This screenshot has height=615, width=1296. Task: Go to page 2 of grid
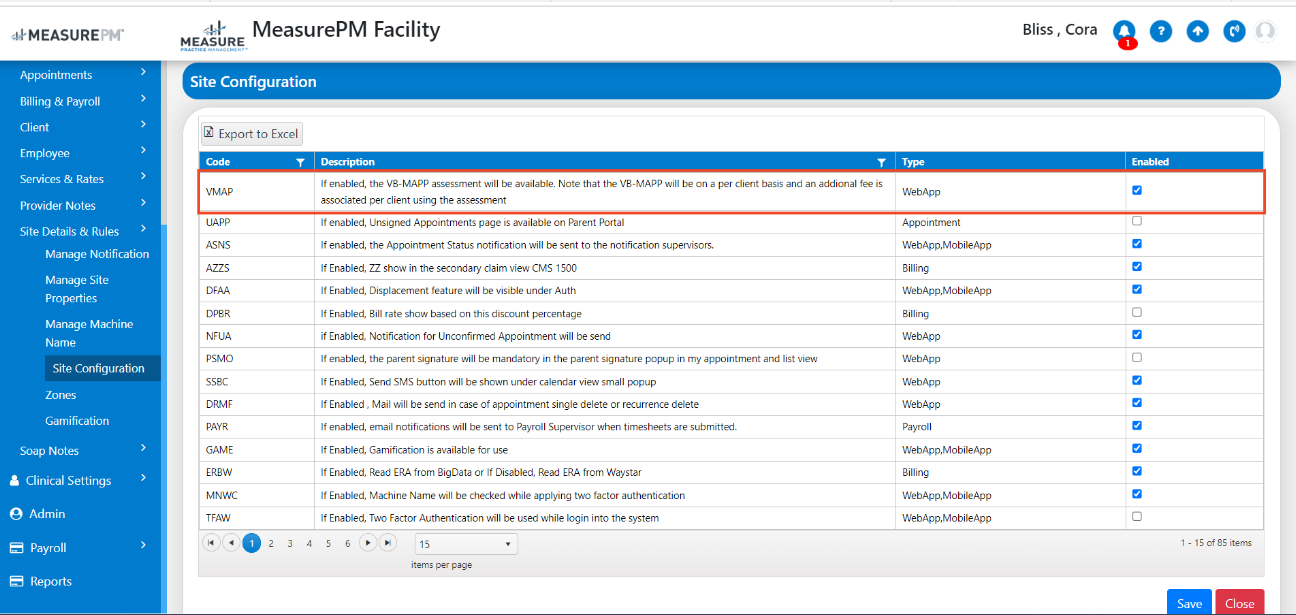tap(271, 544)
